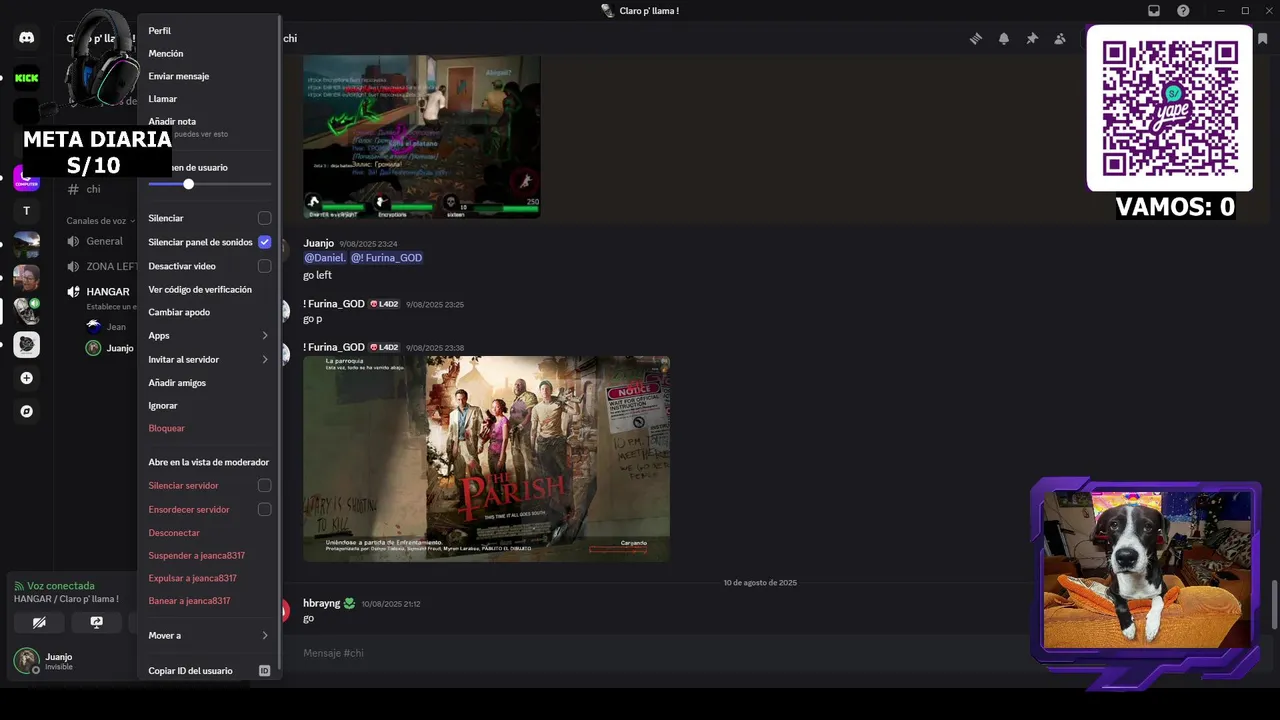Open the threads icon in channel header

(975, 38)
